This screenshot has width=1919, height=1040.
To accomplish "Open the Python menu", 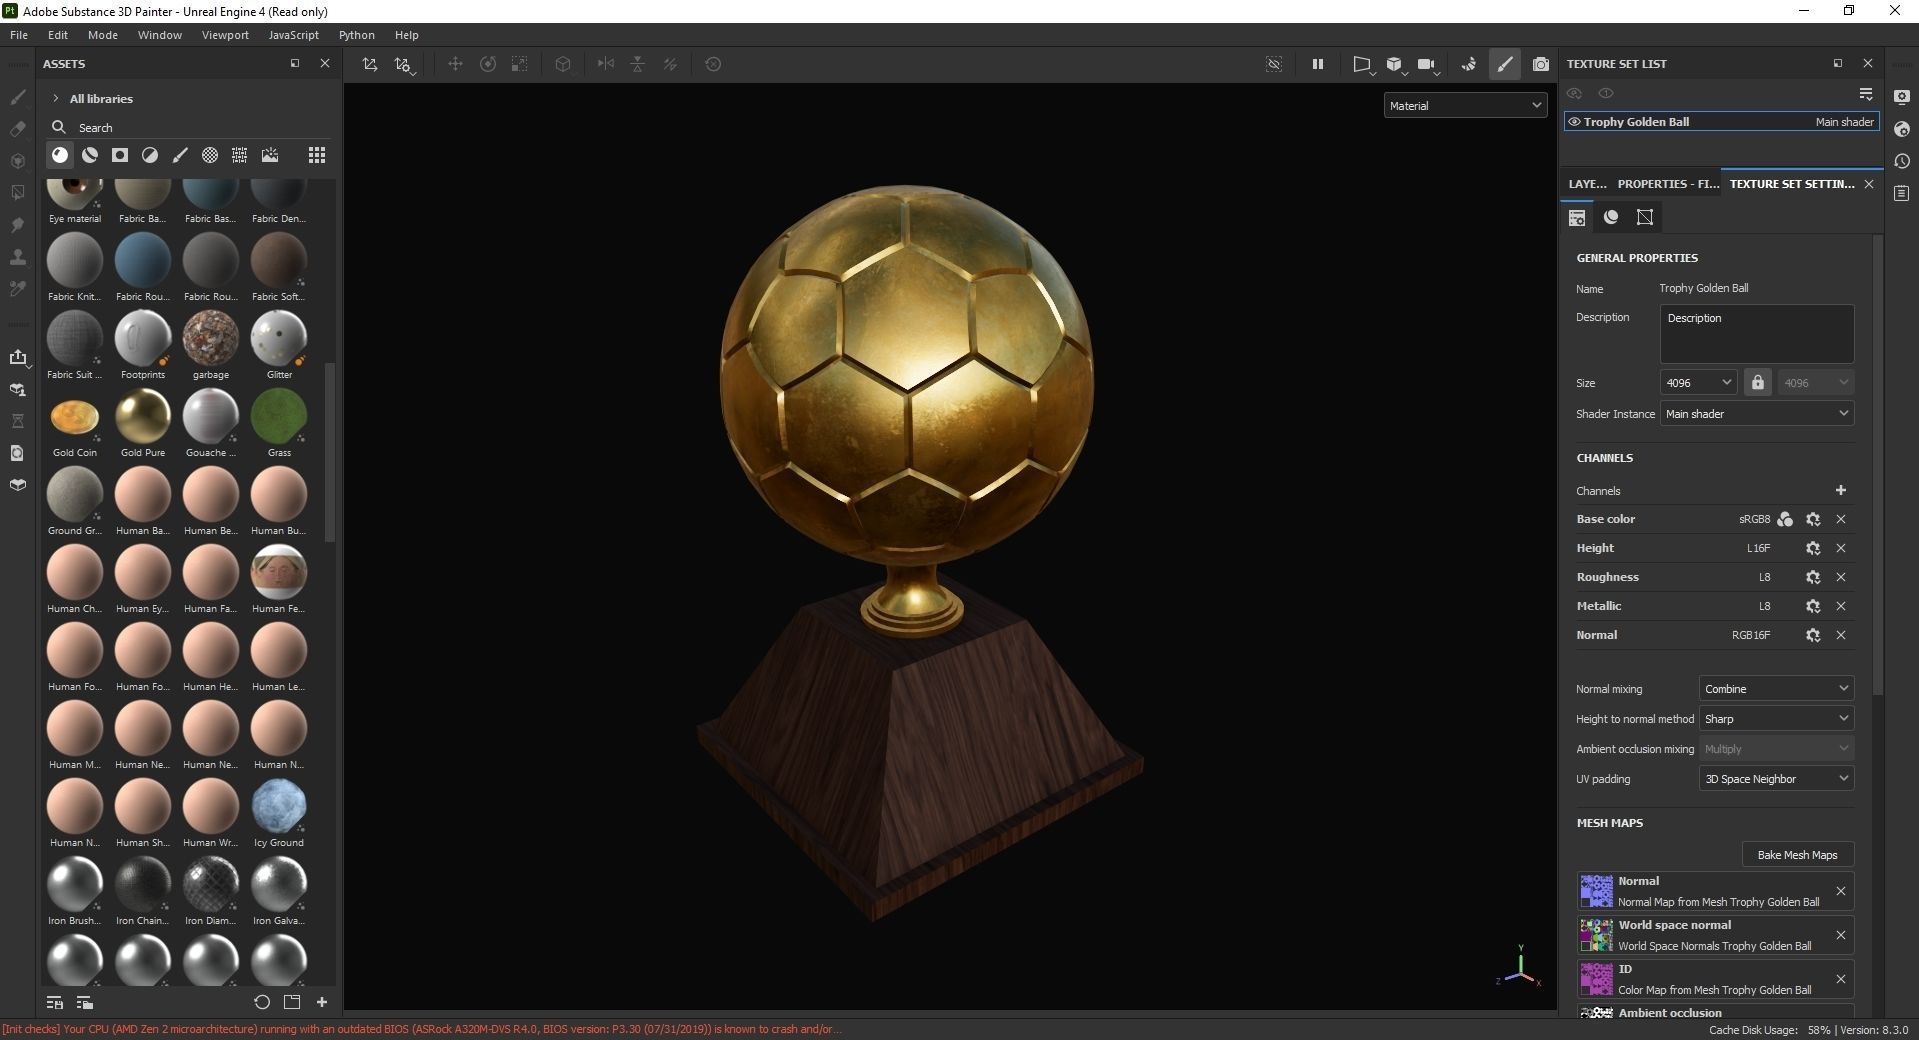I will [356, 35].
